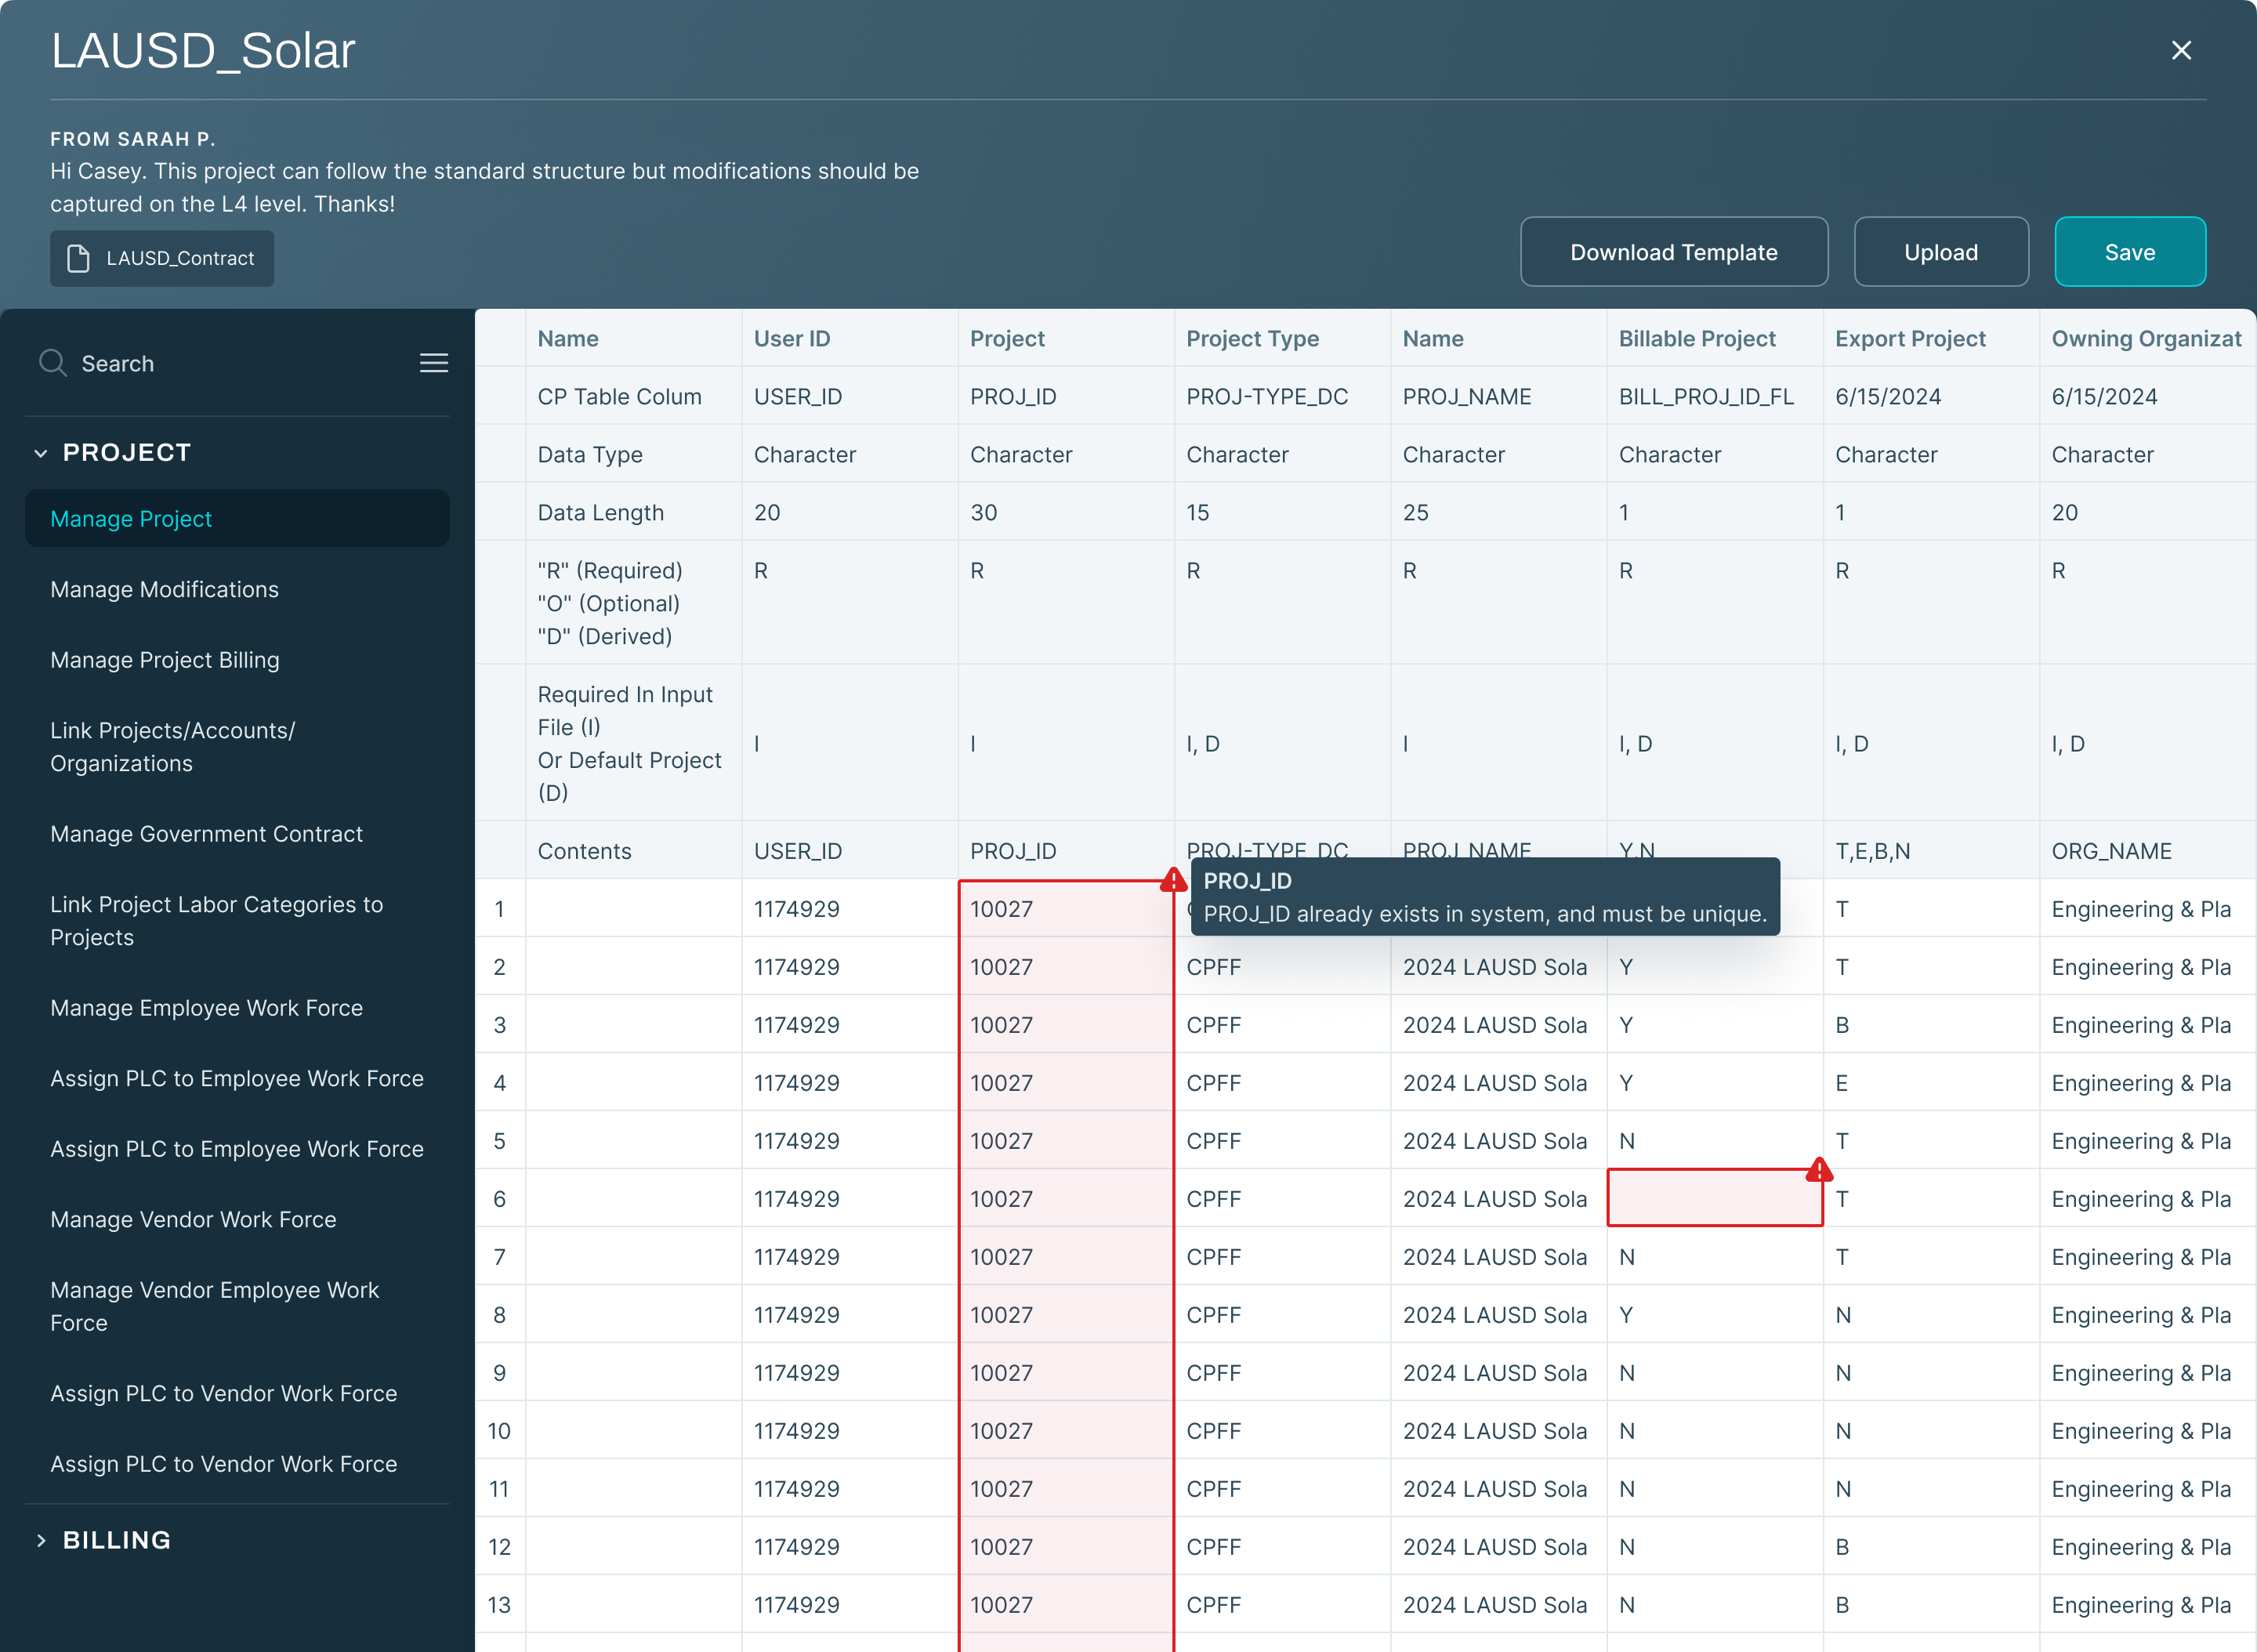Expand the BILLING section chevron
Screen dimensions: 2257x1652
point(41,1540)
